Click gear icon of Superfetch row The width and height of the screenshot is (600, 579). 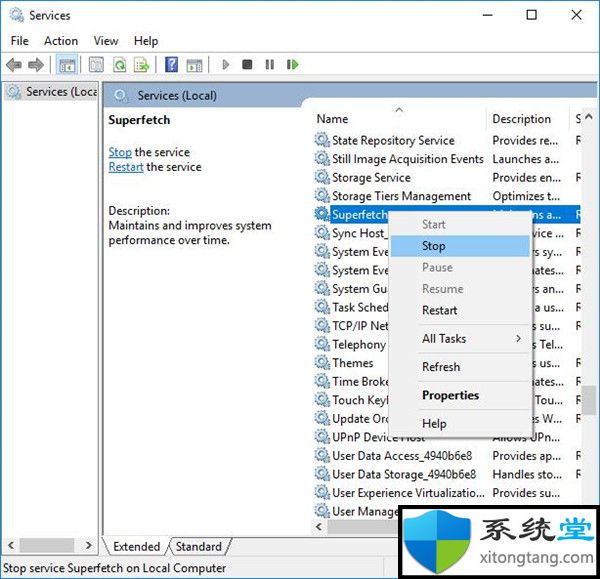pyautogui.click(x=322, y=214)
